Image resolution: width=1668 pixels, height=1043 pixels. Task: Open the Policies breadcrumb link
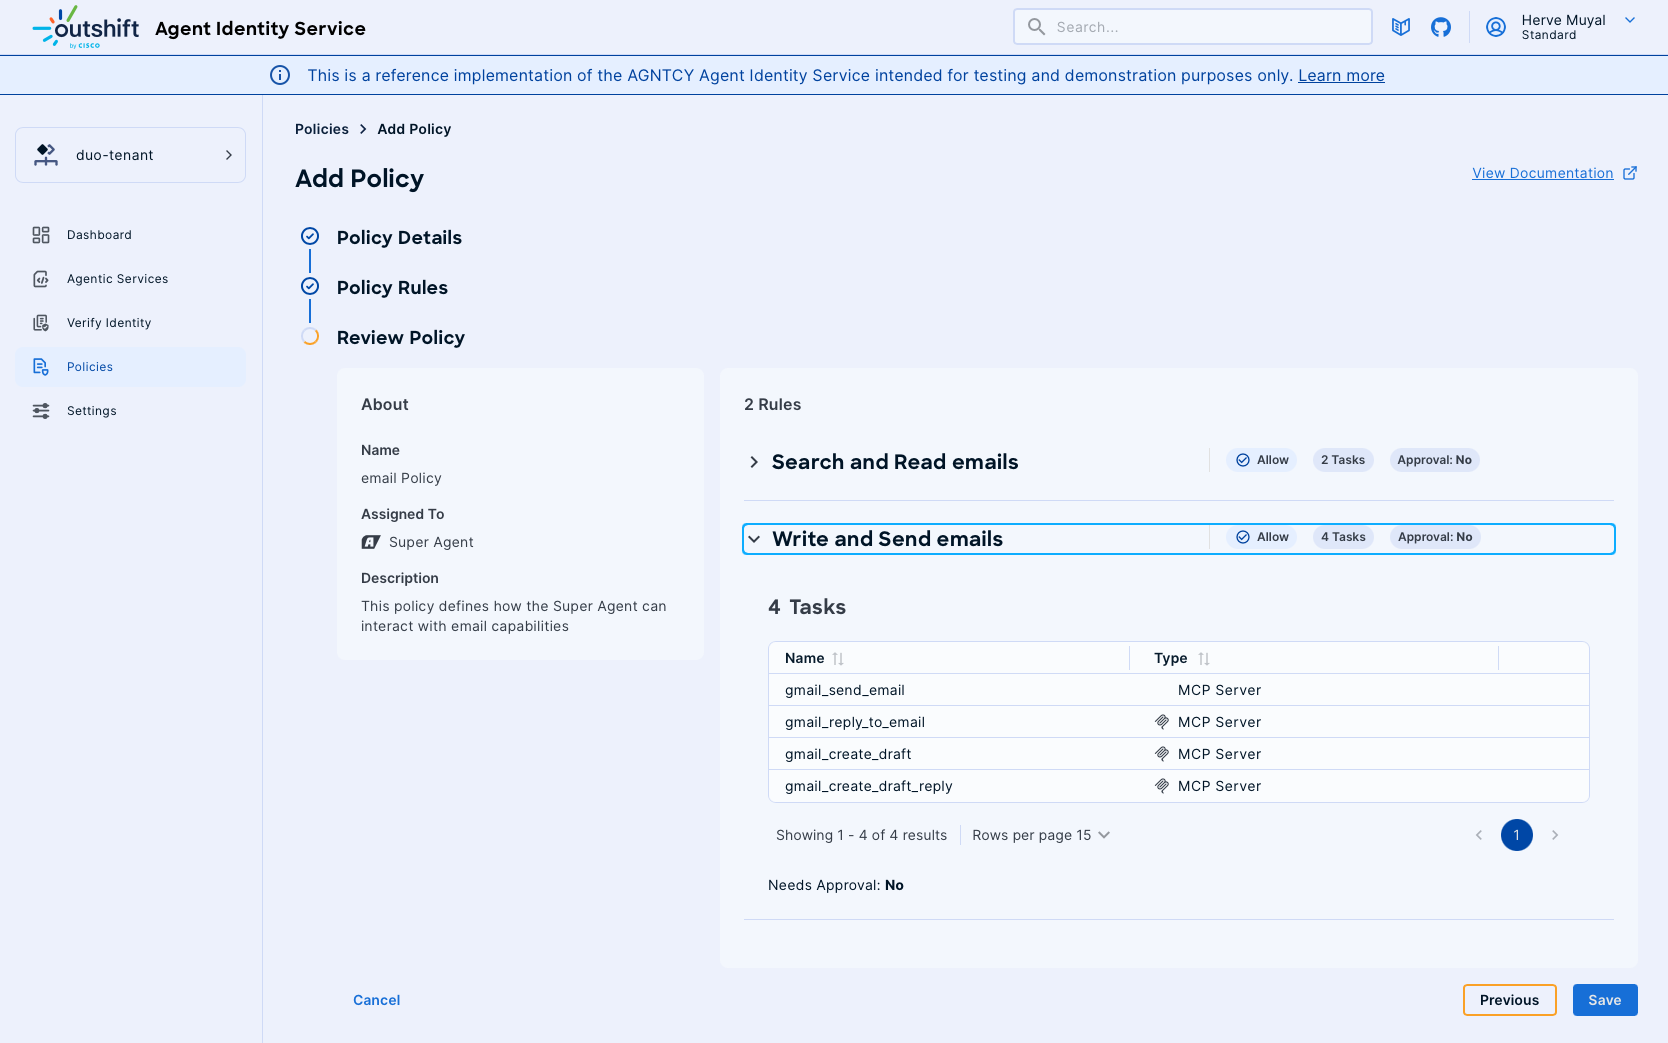pos(321,129)
